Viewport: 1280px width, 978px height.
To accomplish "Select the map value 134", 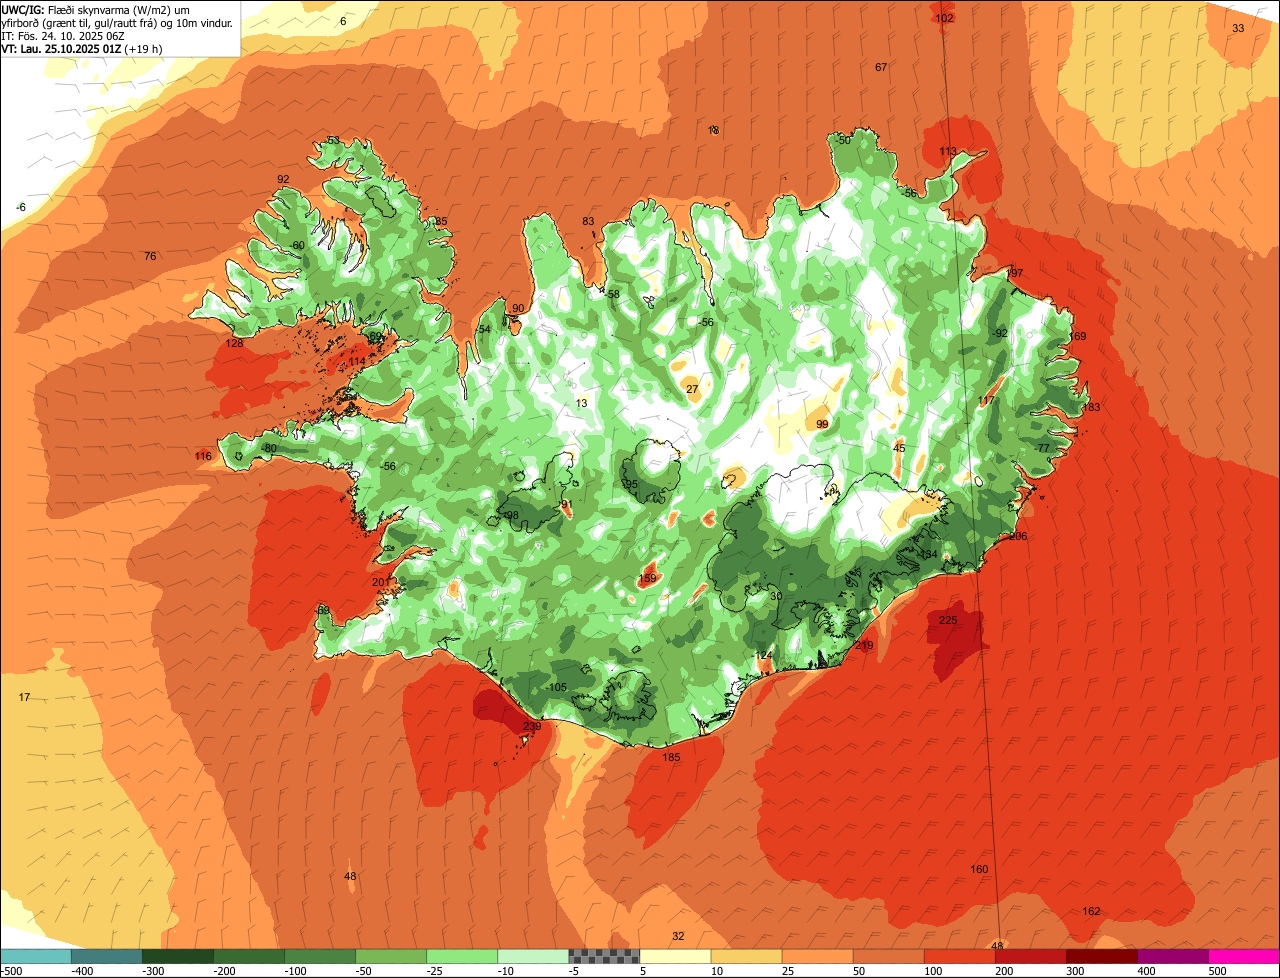I will [929, 554].
